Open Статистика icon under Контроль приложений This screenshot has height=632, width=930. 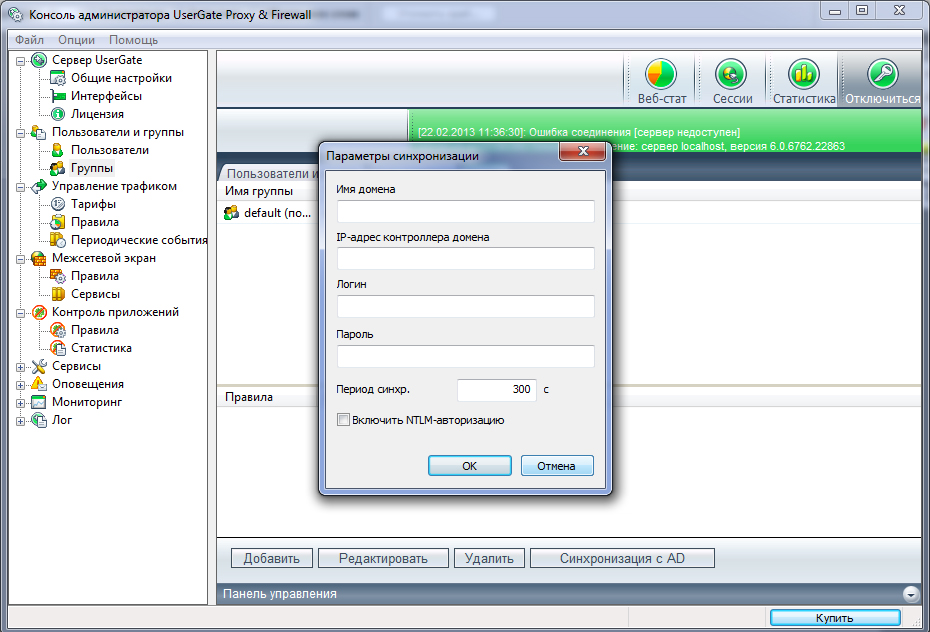pyautogui.click(x=58, y=348)
